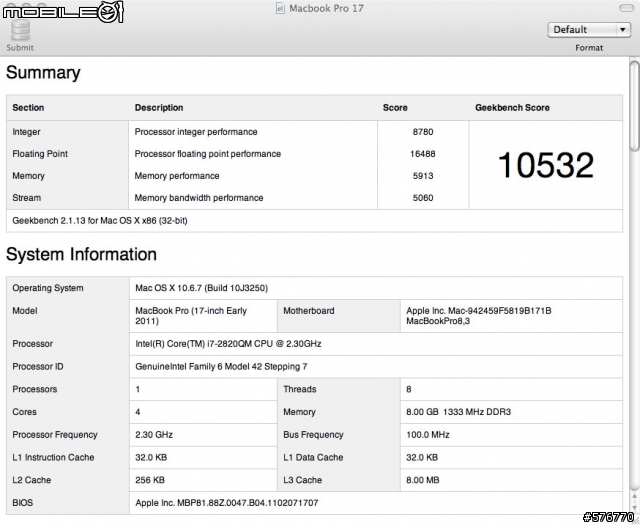Image resolution: width=640 pixels, height=525 pixels.
Task: Click the Cores value 4
Action: (x=138, y=412)
